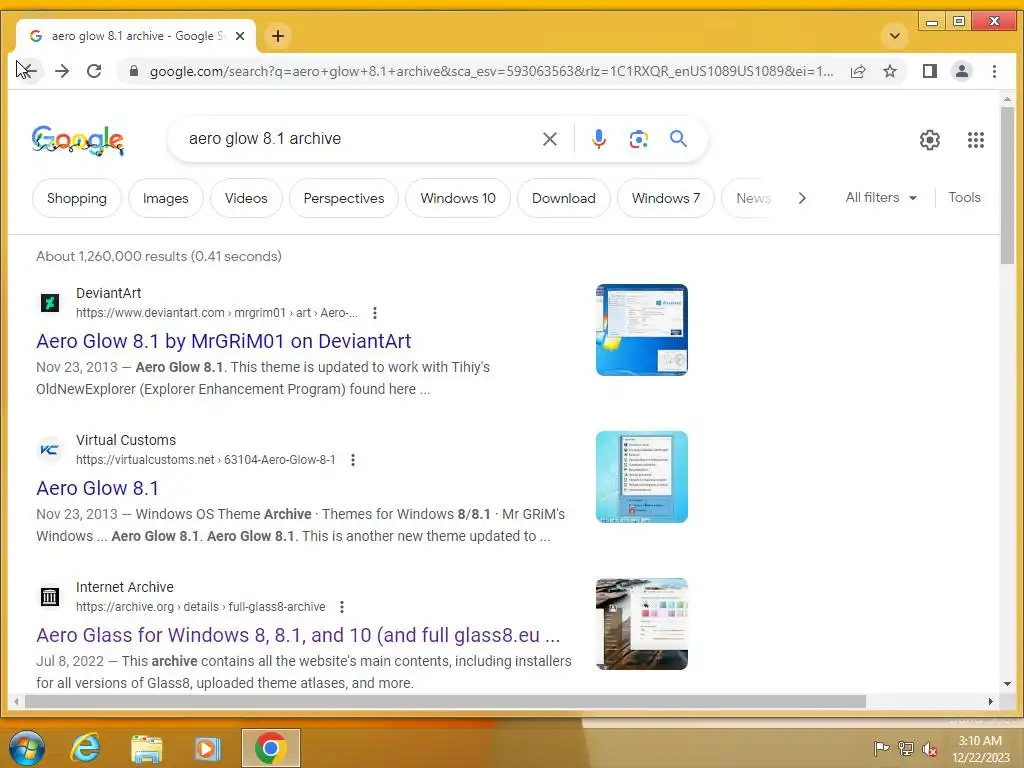Open Virtual Customs Aero Glow 8.1 link
The width and height of the screenshot is (1024, 768).
click(x=97, y=488)
